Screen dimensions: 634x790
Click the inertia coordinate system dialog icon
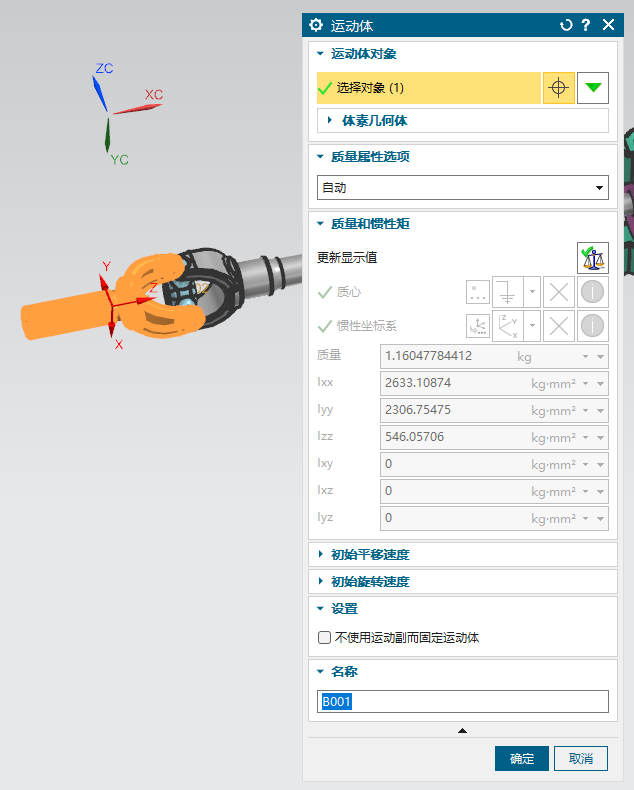[479, 325]
